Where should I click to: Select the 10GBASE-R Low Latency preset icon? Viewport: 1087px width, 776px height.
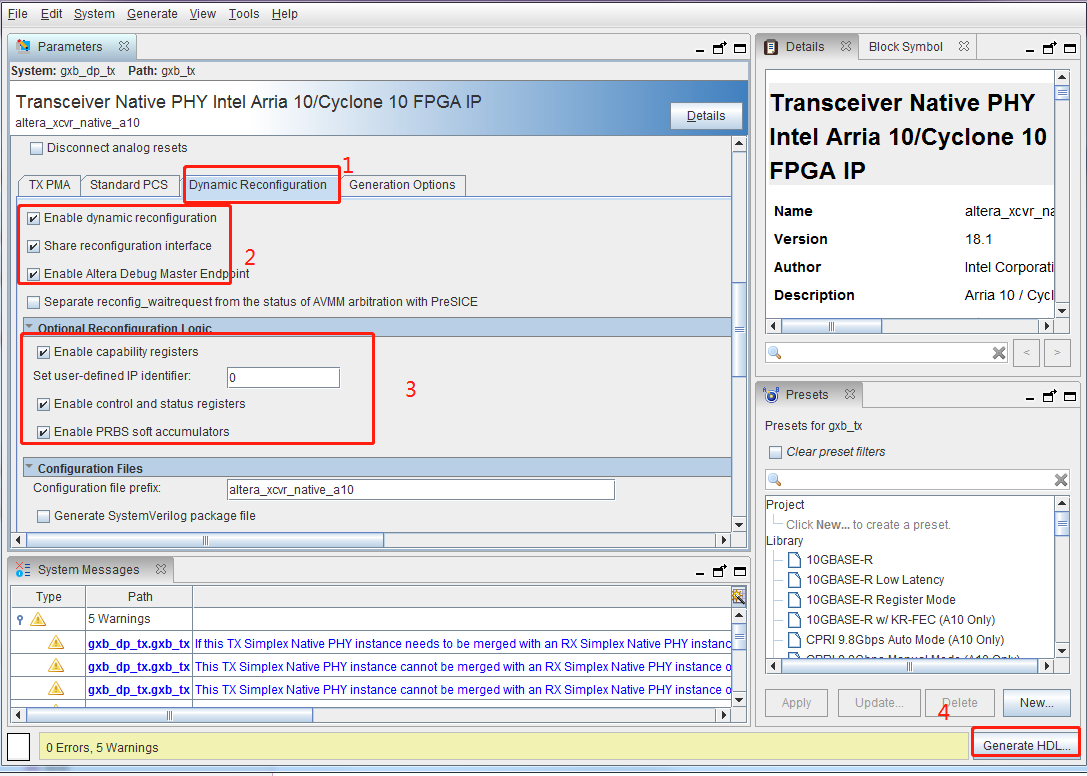coord(794,580)
